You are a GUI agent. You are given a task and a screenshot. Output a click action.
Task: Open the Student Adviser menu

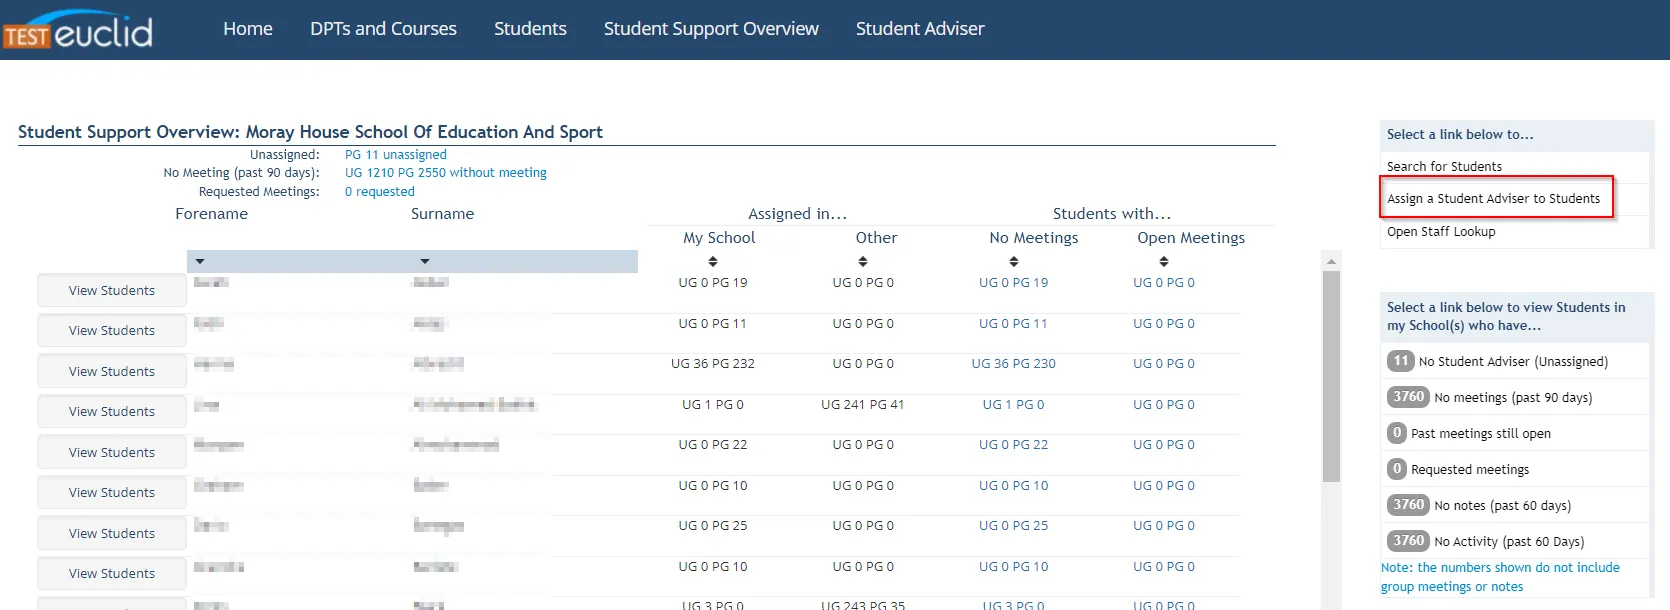(x=920, y=29)
